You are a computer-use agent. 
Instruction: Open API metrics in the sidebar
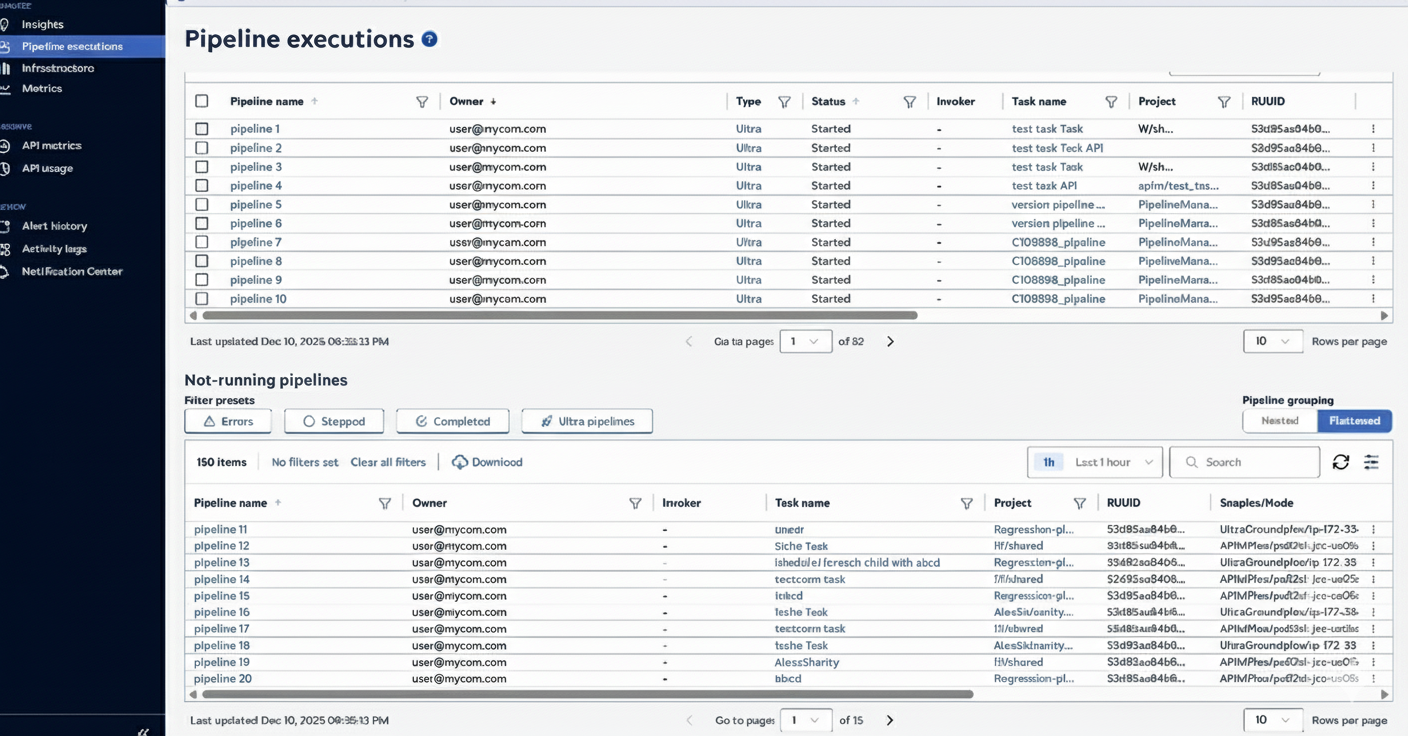pyautogui.click(x=52, y=146)
